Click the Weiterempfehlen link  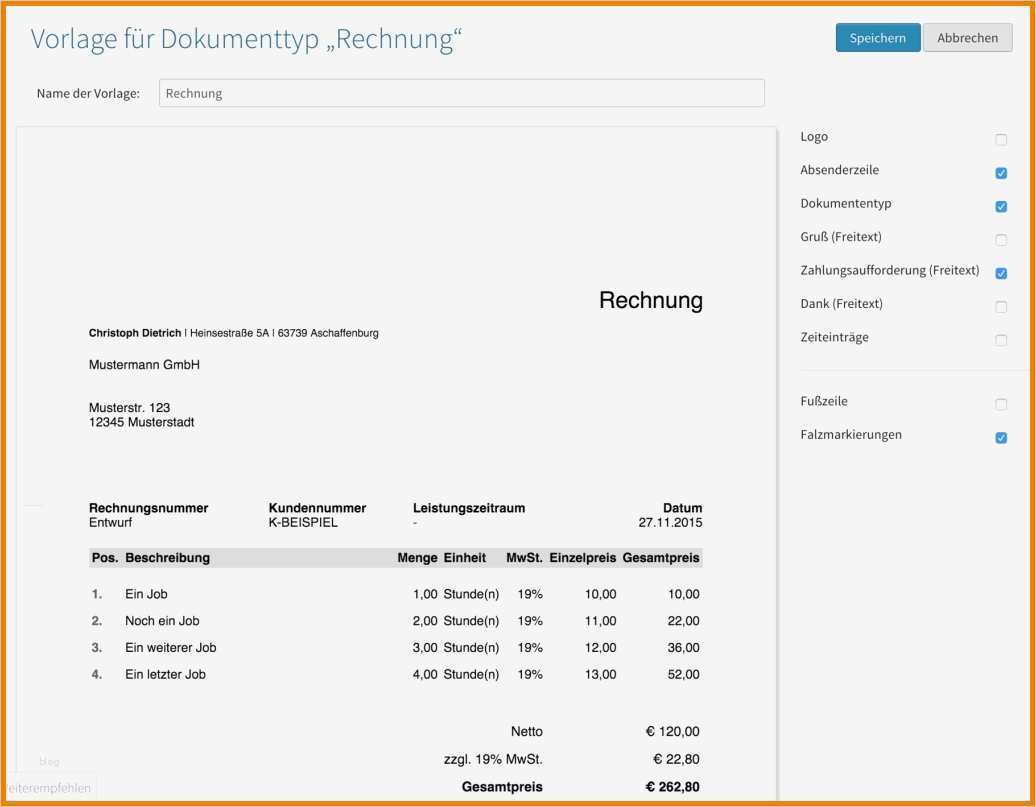point(47,787)
